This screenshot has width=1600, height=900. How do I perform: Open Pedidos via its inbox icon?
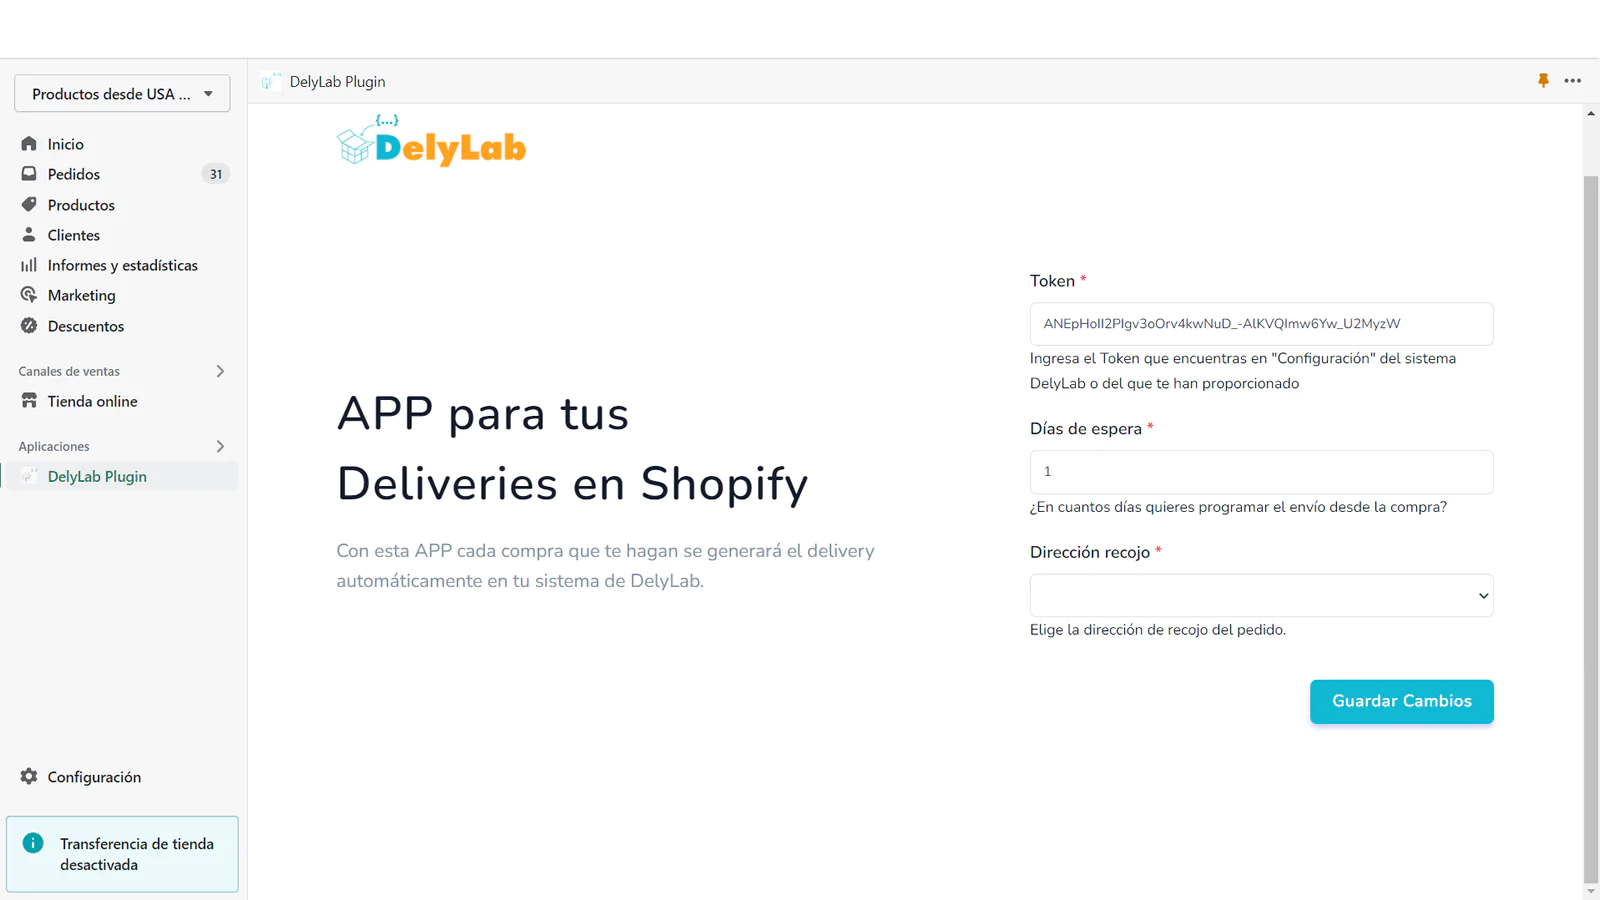[x=29, y=174]
